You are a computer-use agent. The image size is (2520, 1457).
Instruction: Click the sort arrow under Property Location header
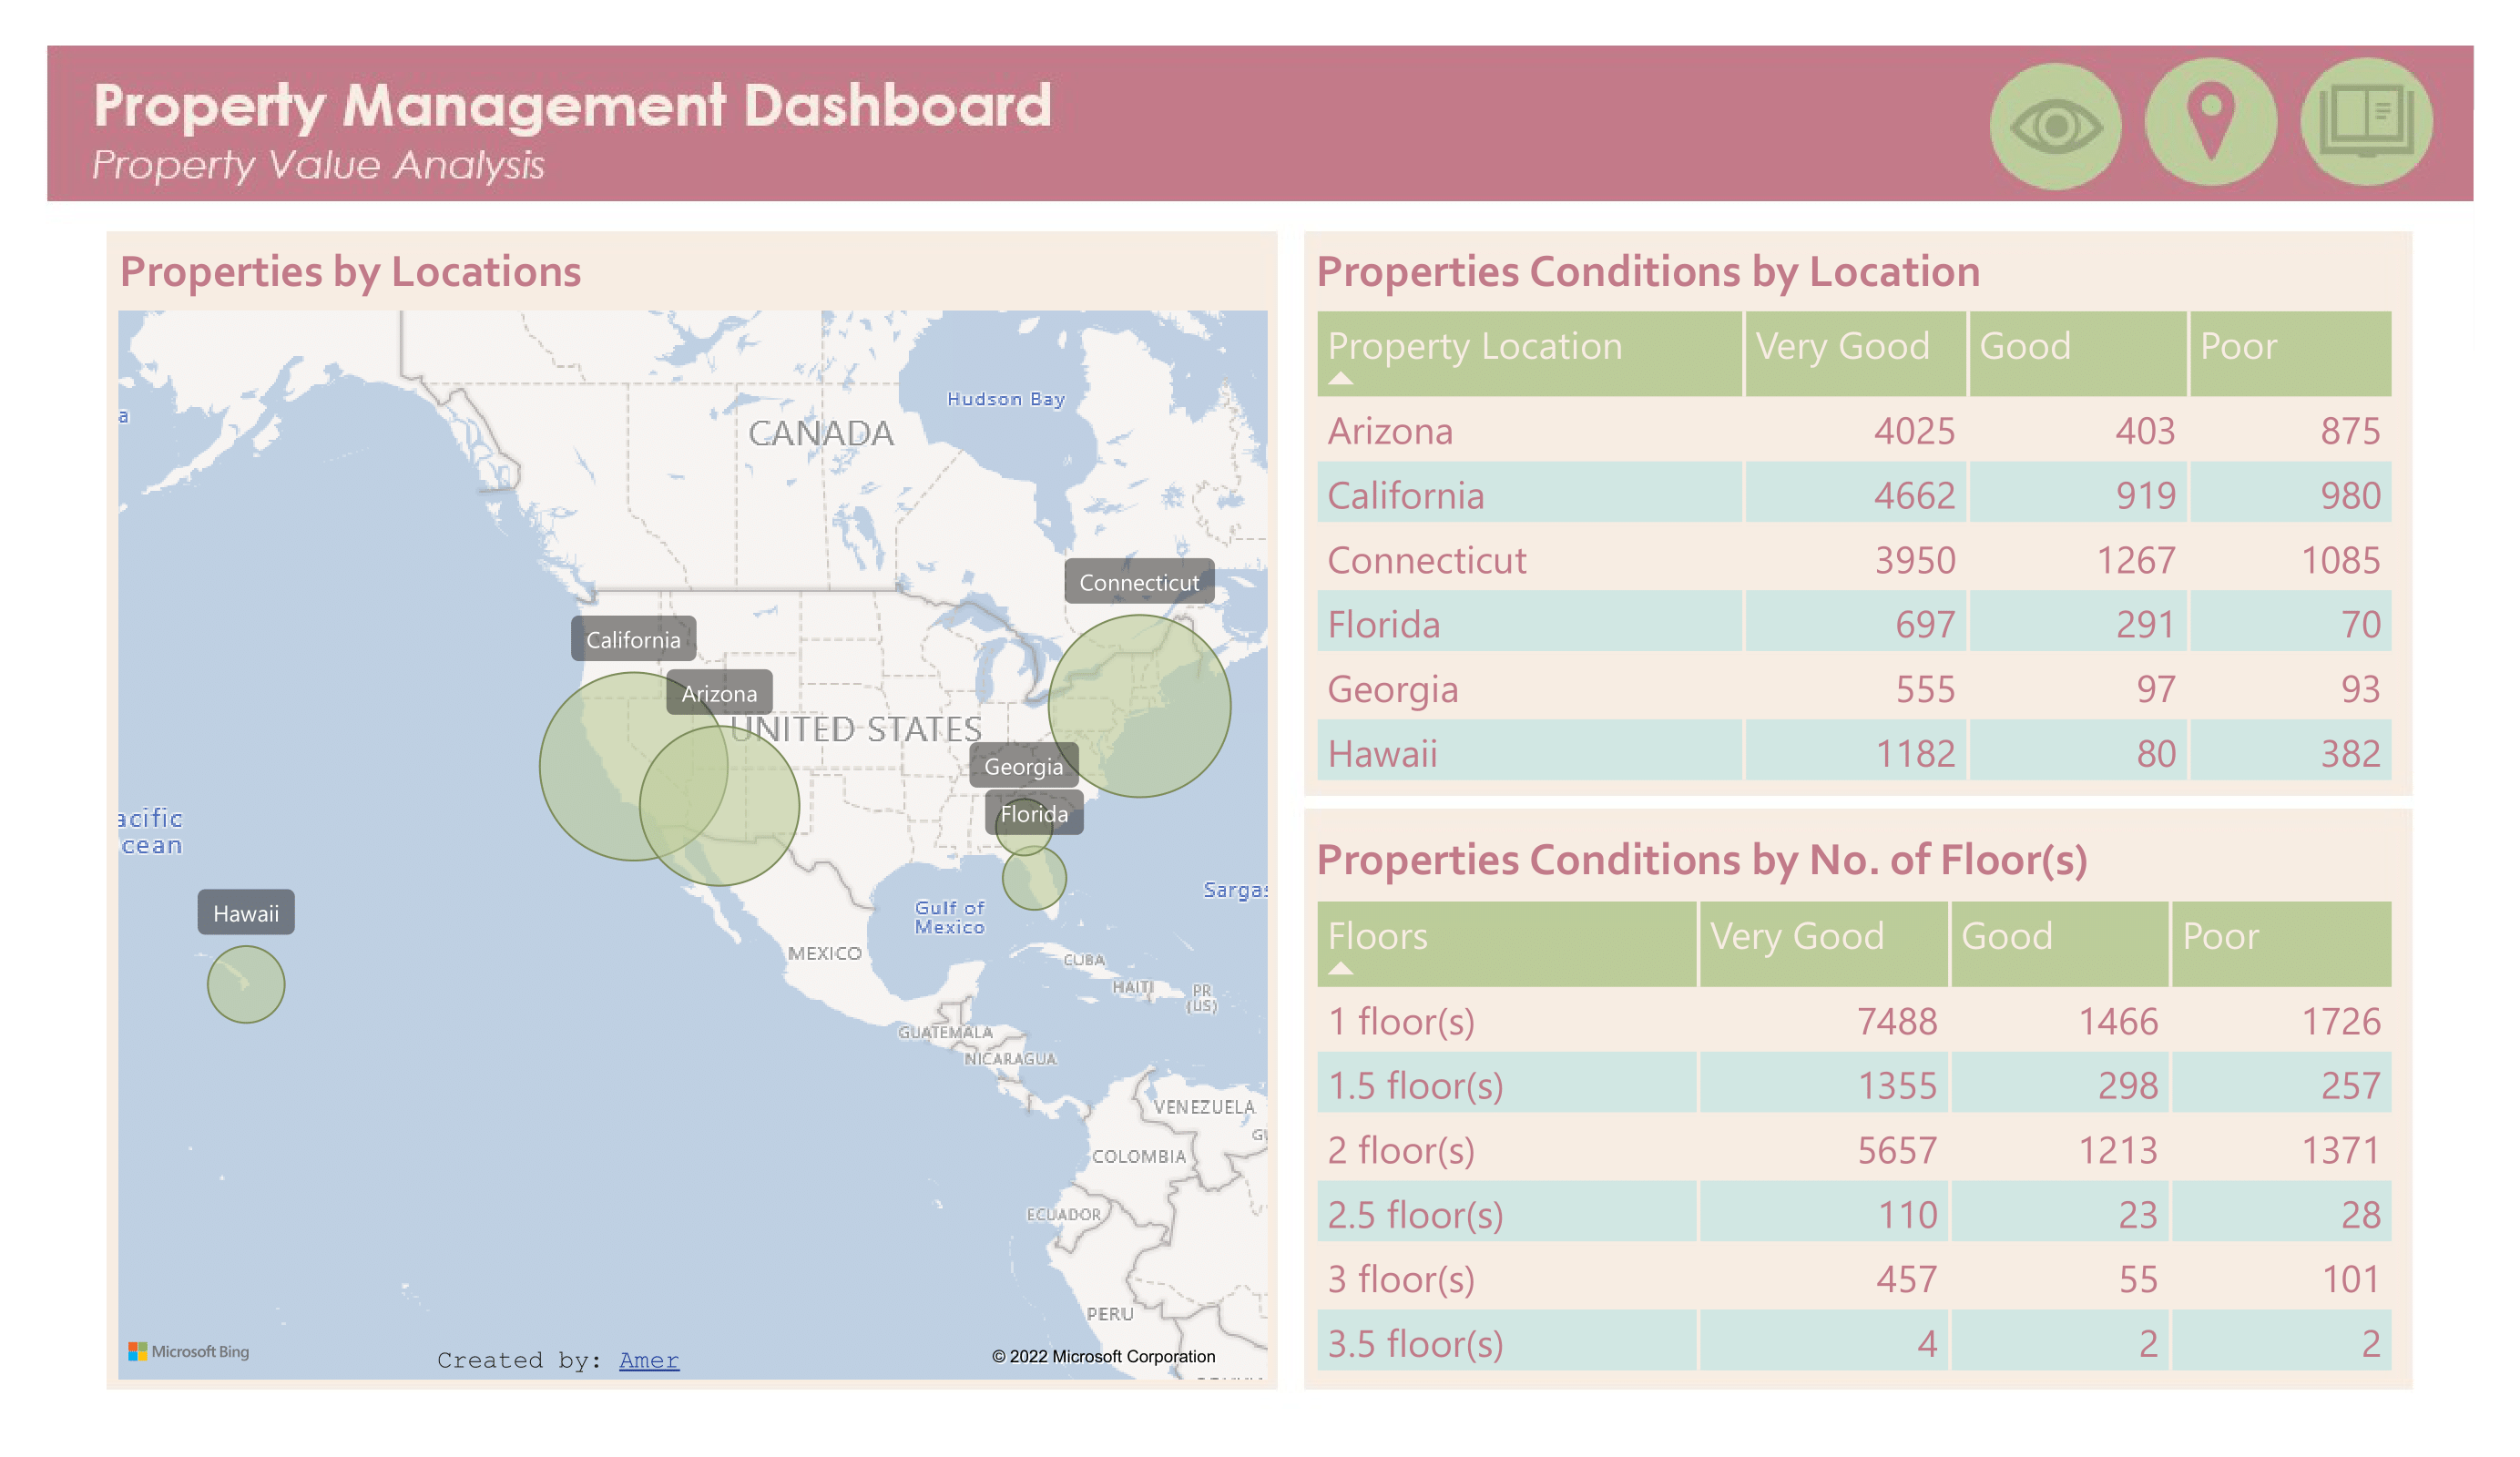[1341, 381]
